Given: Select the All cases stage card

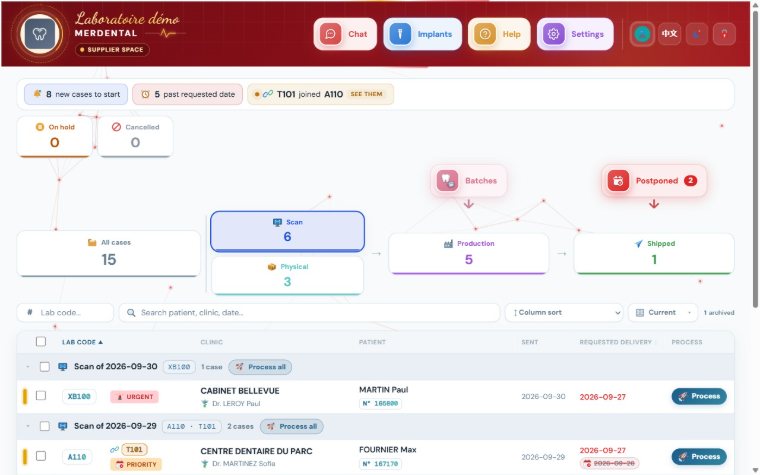Looking at the screenshot, I should [x=109, y=253].
